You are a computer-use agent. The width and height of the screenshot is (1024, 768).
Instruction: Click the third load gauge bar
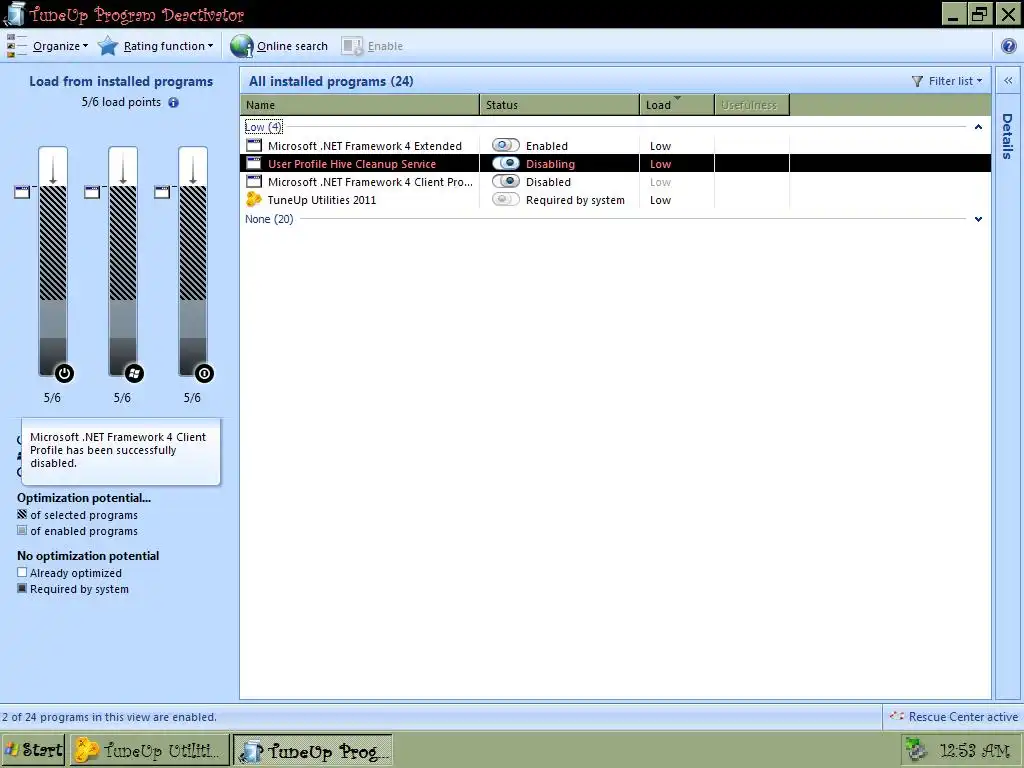click(193, 261)
